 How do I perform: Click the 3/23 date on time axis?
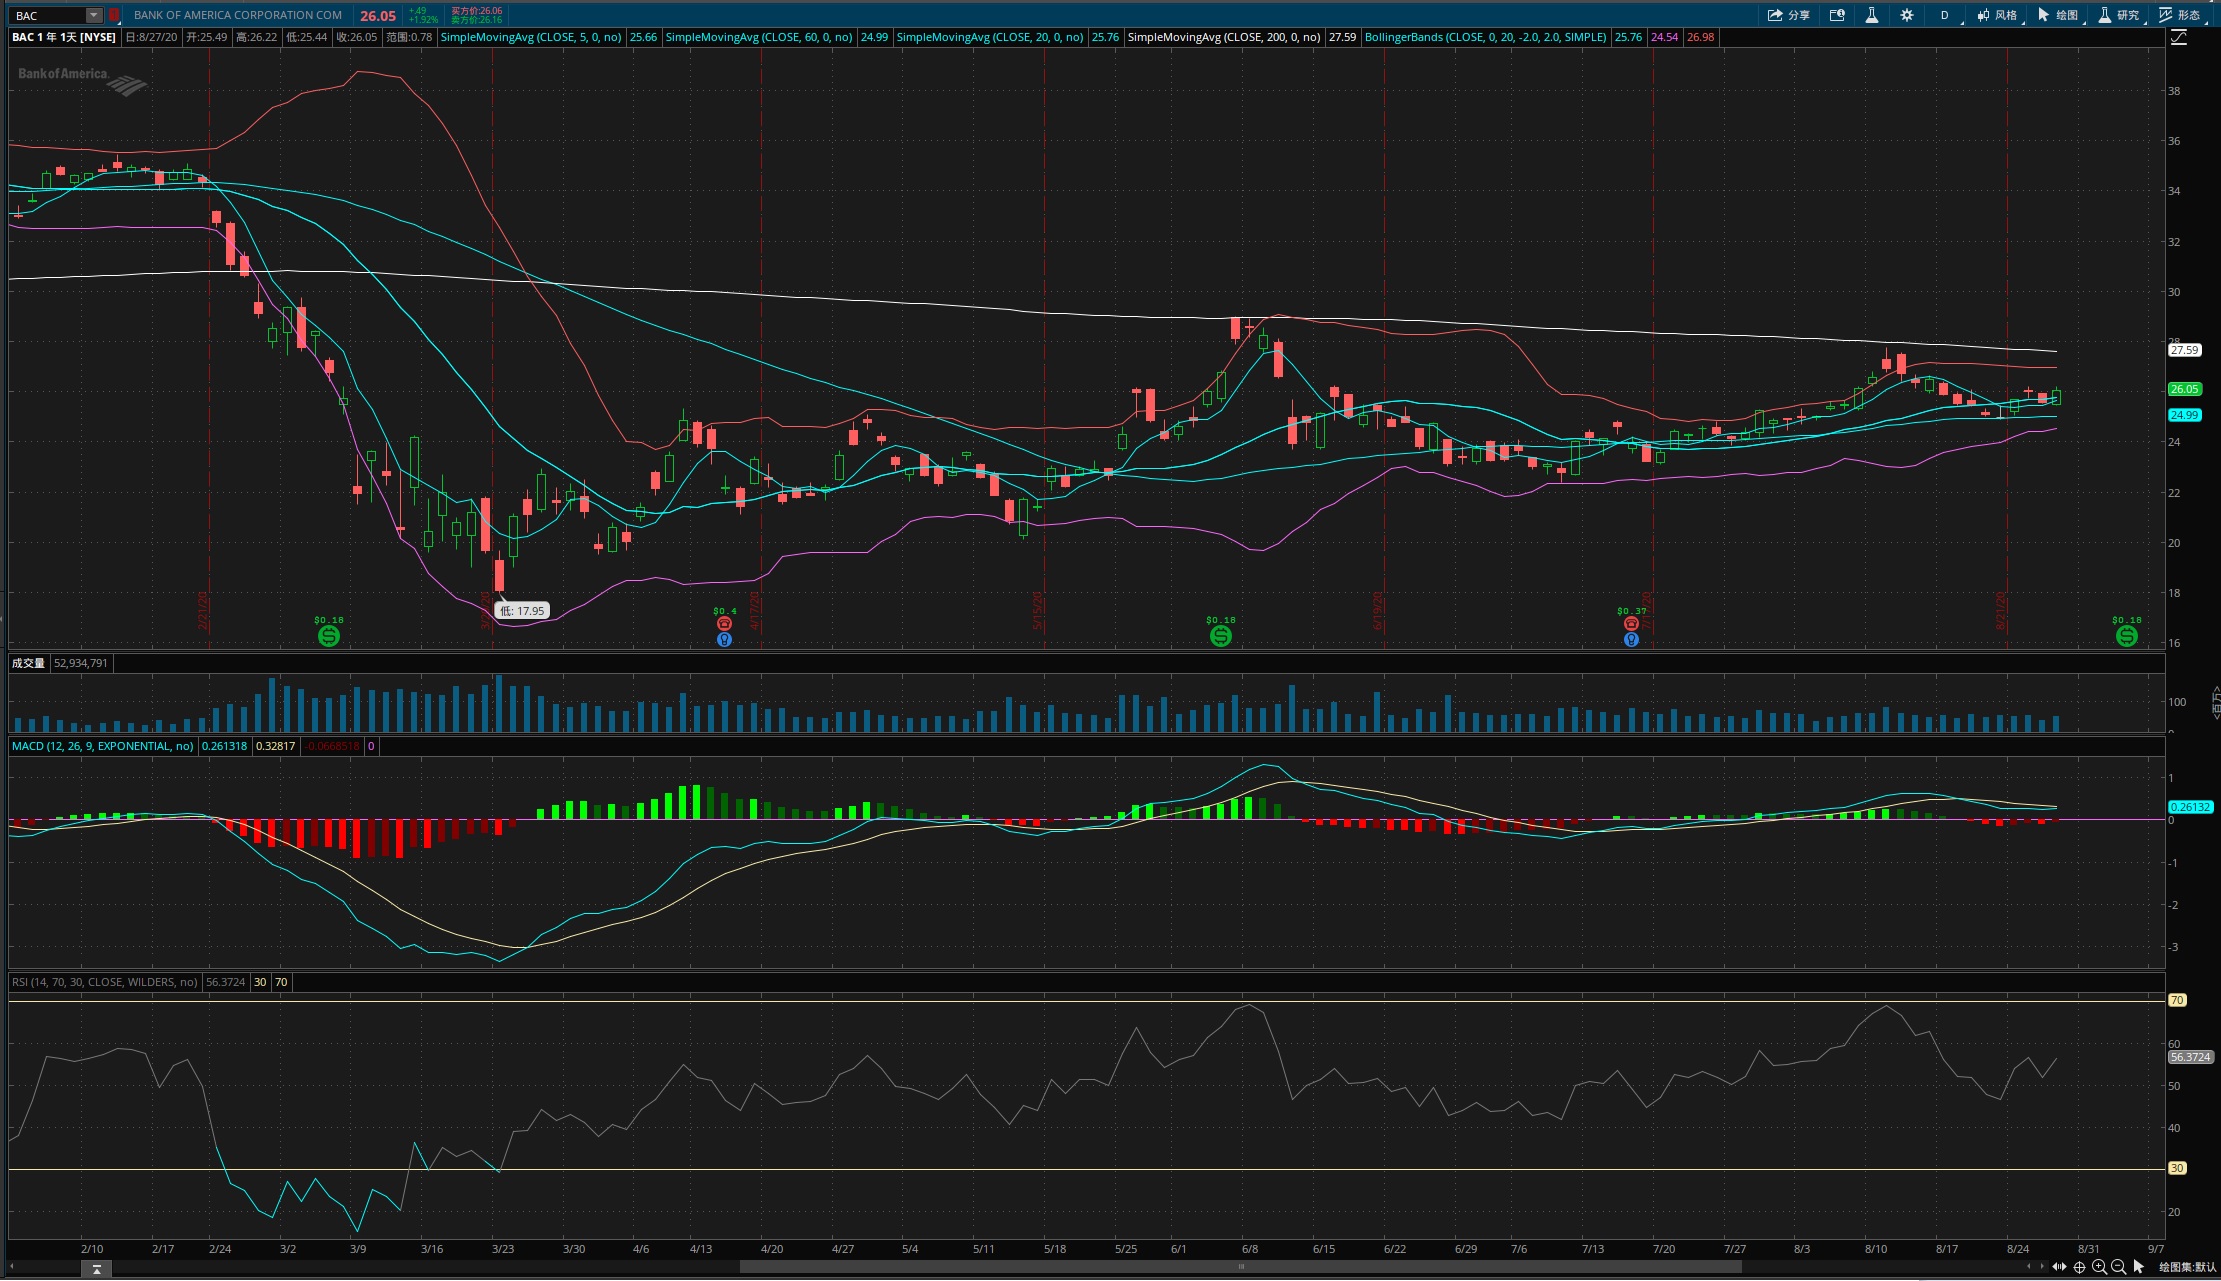pyautogui.click(x=503, y=1249)
